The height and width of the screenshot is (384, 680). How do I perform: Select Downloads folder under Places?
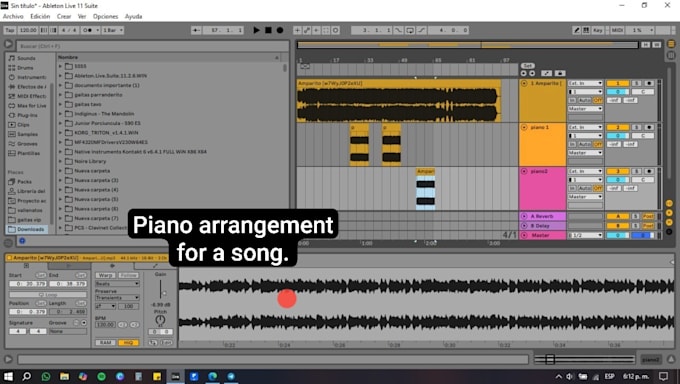[30, 229]
